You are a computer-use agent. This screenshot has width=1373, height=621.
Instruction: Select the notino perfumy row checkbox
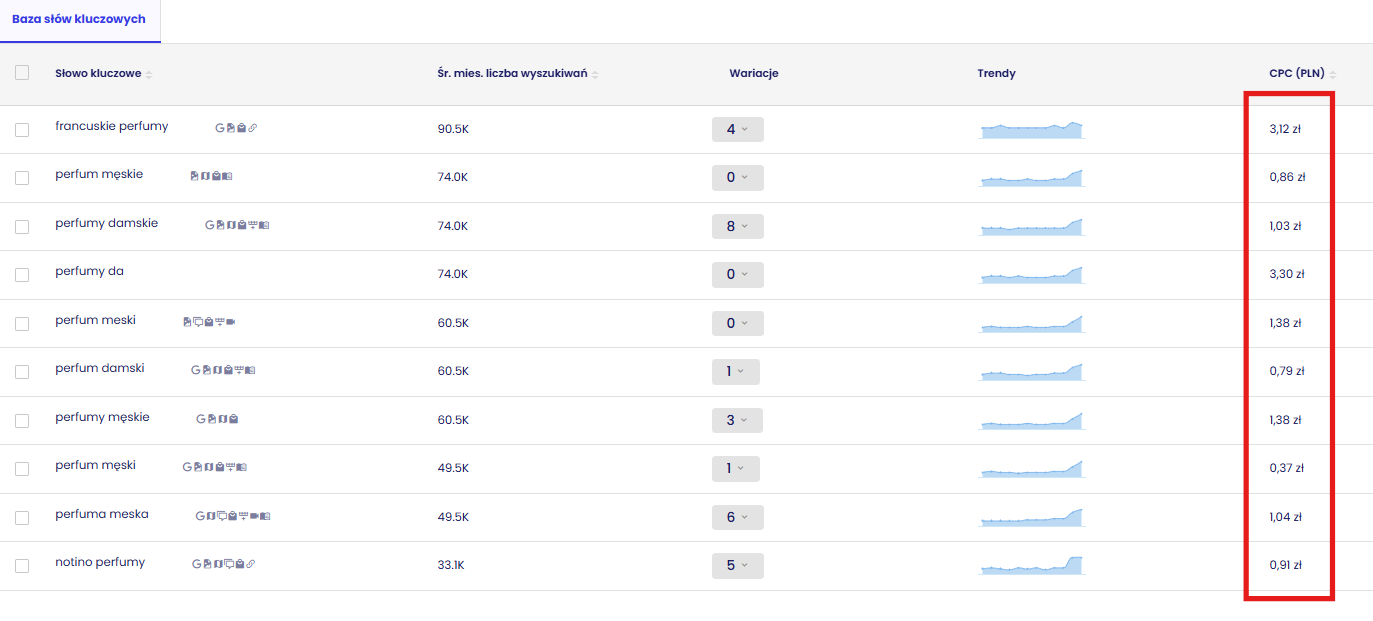click(22, 566)
